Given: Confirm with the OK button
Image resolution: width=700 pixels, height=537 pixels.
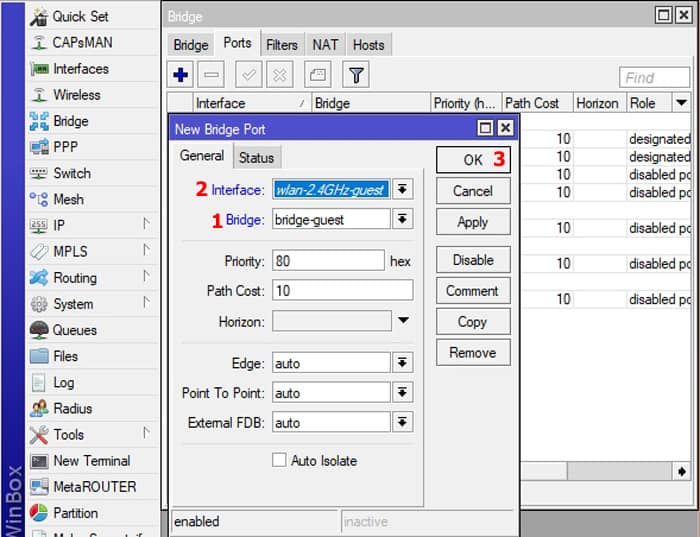Looking at the screenshot, I should pos(473,160).
